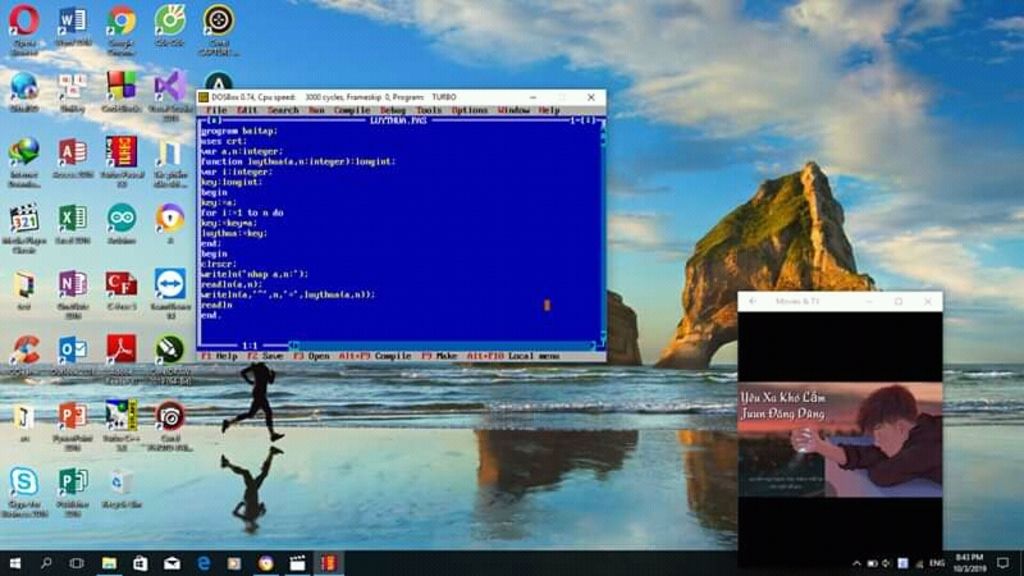Click Alt+F9 Compile in the status line

click(375, 357)
